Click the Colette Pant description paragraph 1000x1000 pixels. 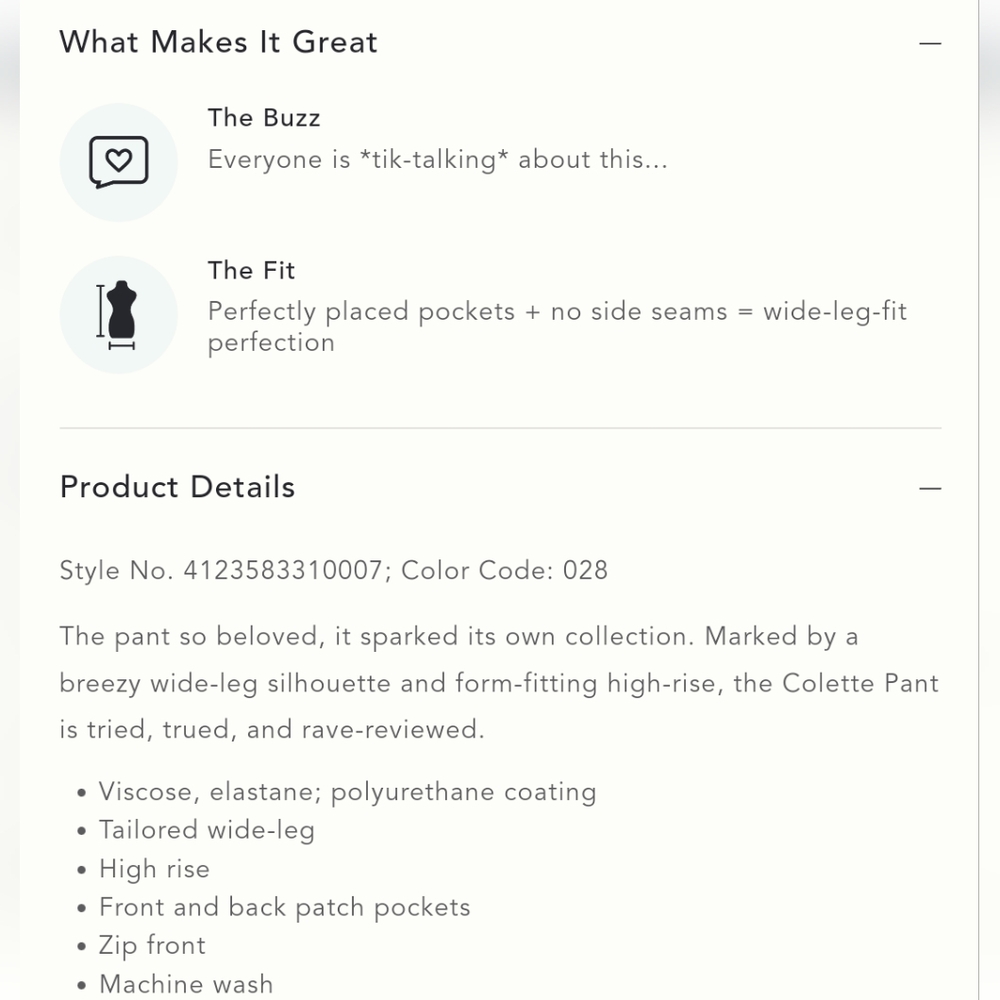[499, 683]
